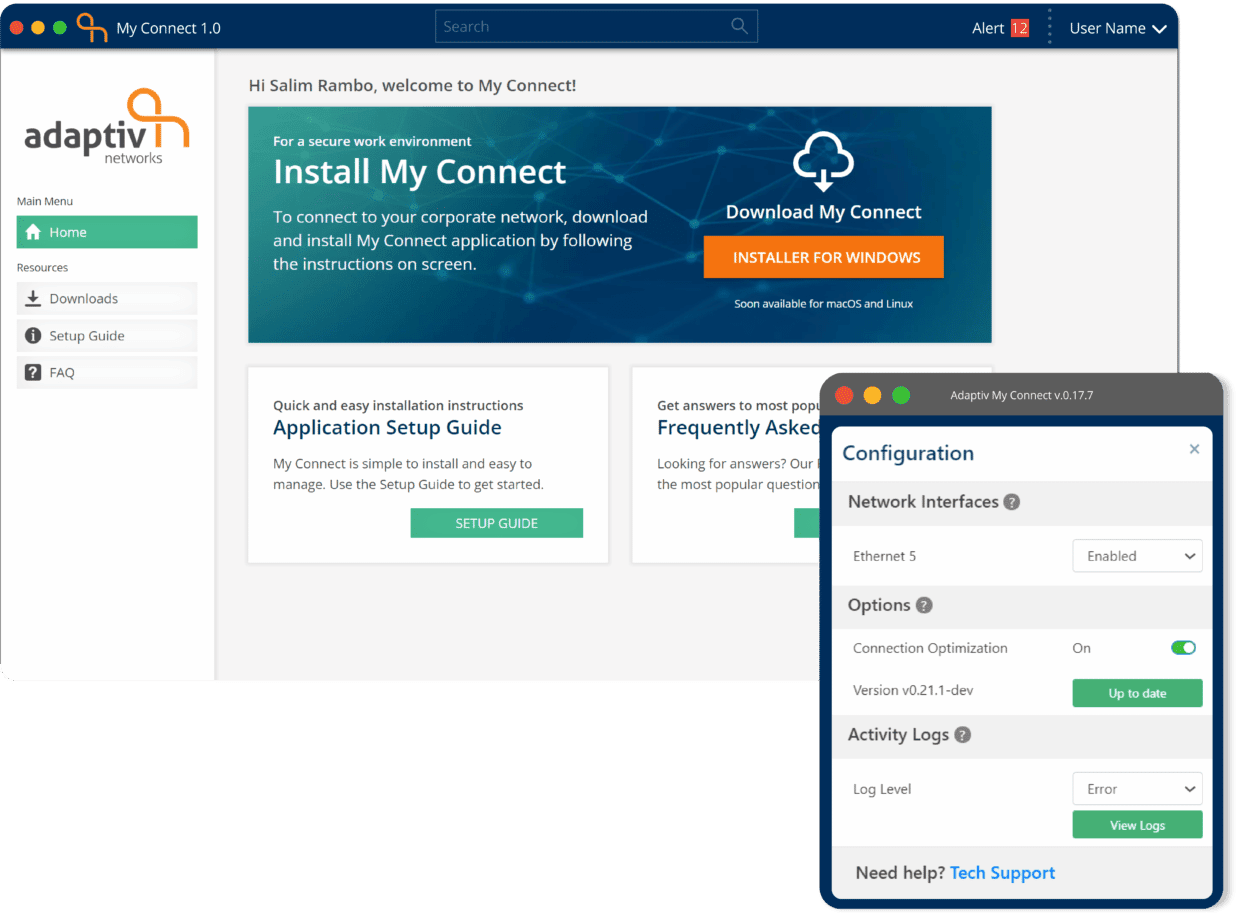The height and width of the screenshot is (917, 1240).
Task: Click the search magnifier icon
Action: click(739, 26)
